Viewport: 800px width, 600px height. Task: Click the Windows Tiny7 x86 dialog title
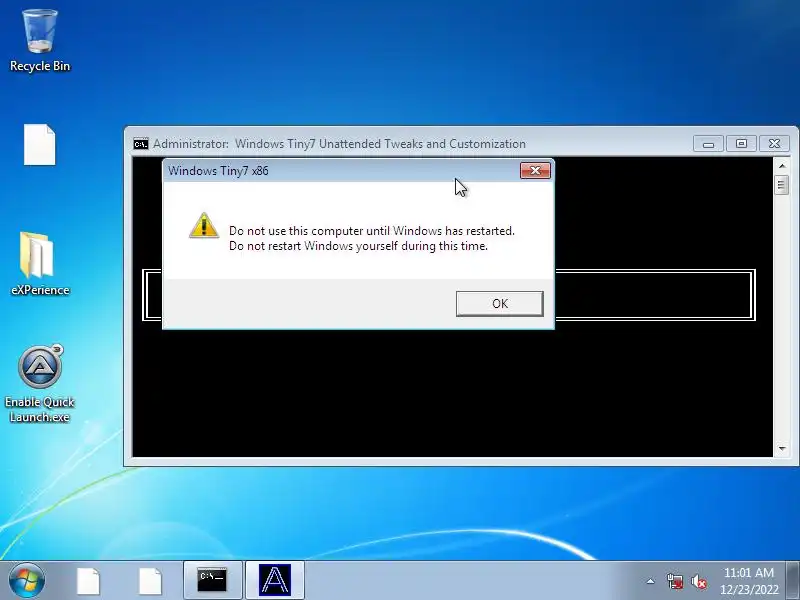tap(218, 171)
